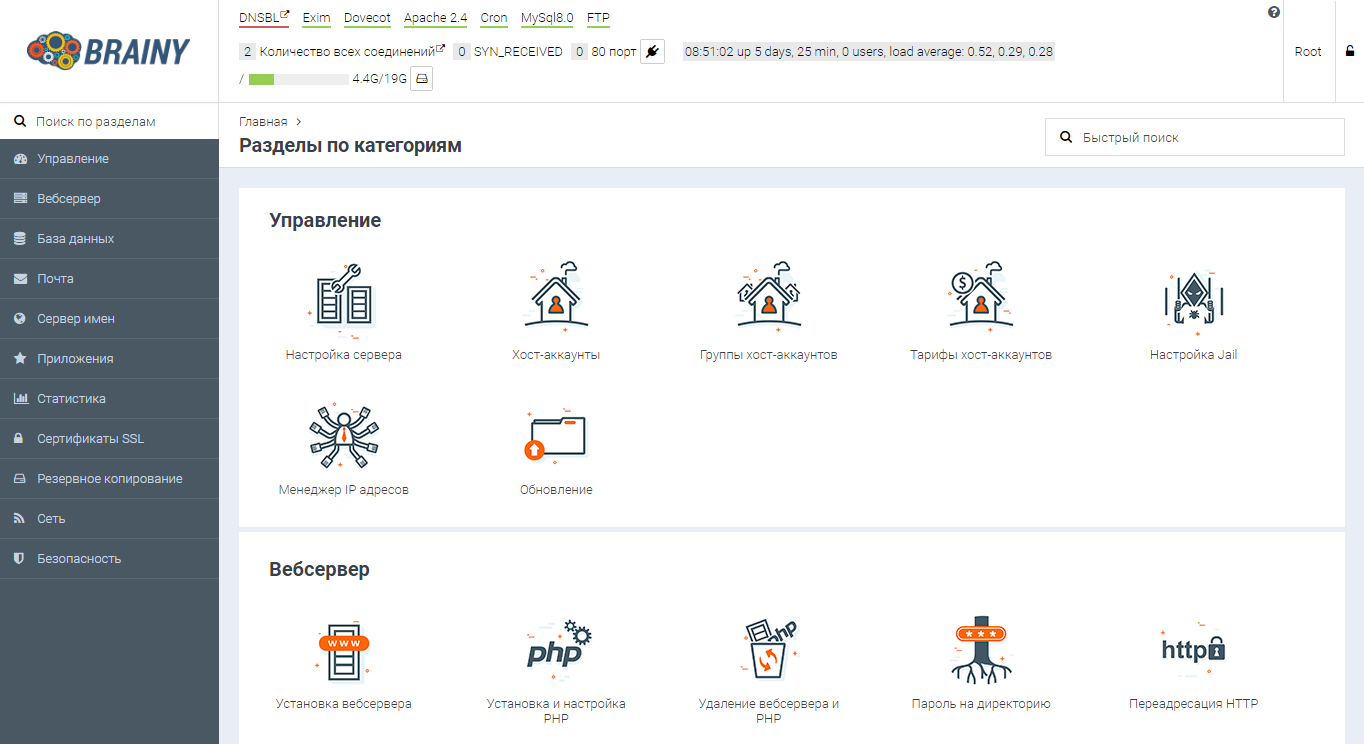Open Установка и настройка PHP icon
The height and width of the screenshot is (744, 1364).
click(x=556, y=648)
